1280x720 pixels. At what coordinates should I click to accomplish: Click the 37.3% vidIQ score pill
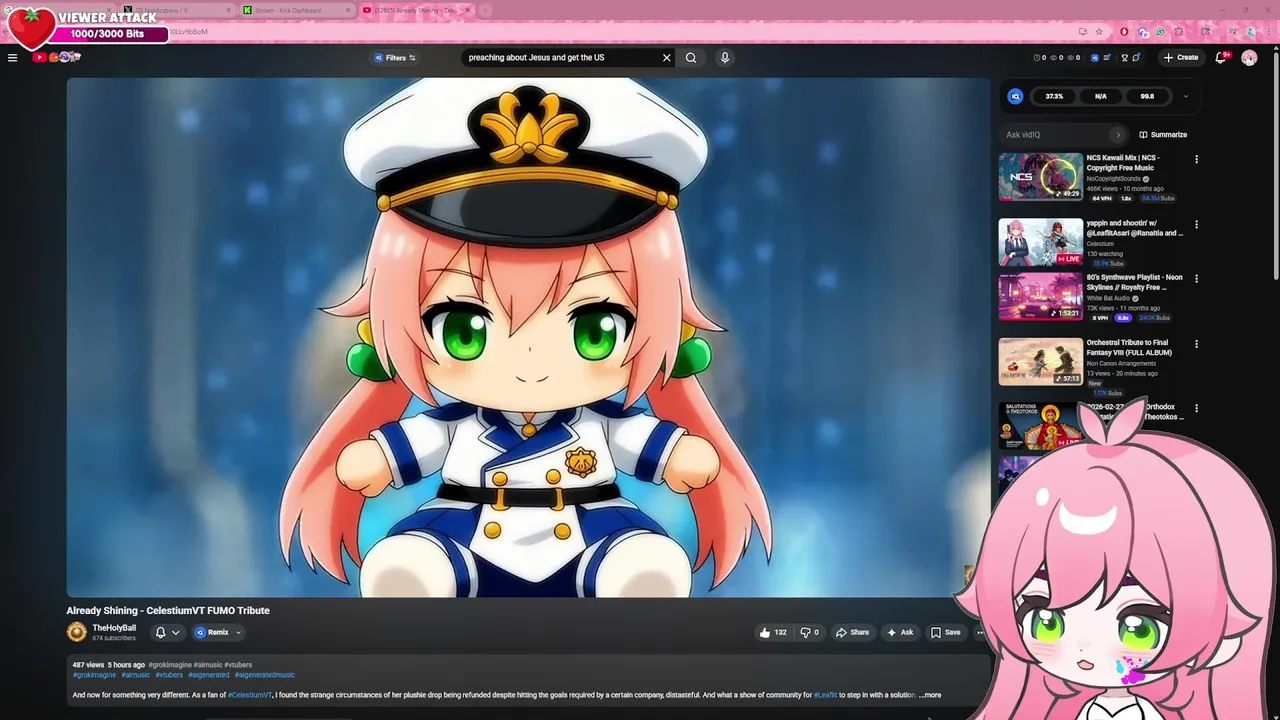(x=1054, y=96)
